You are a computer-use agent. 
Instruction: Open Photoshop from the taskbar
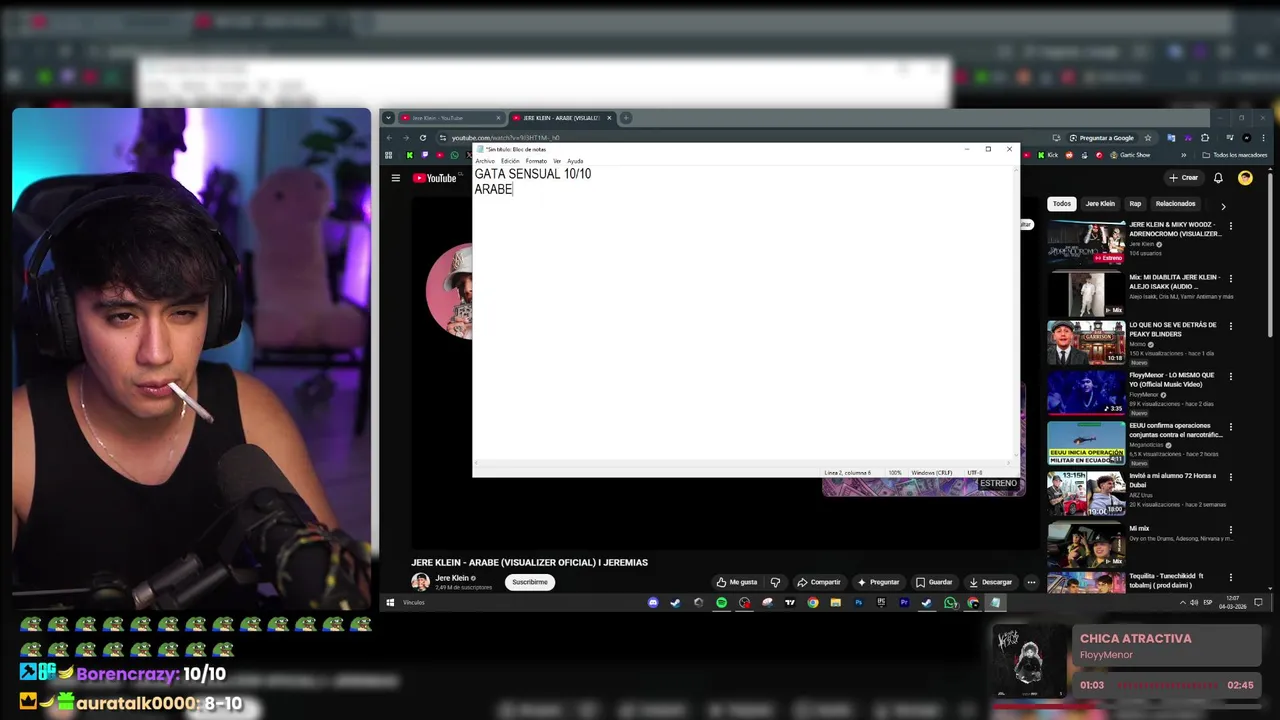click(858, 602)
